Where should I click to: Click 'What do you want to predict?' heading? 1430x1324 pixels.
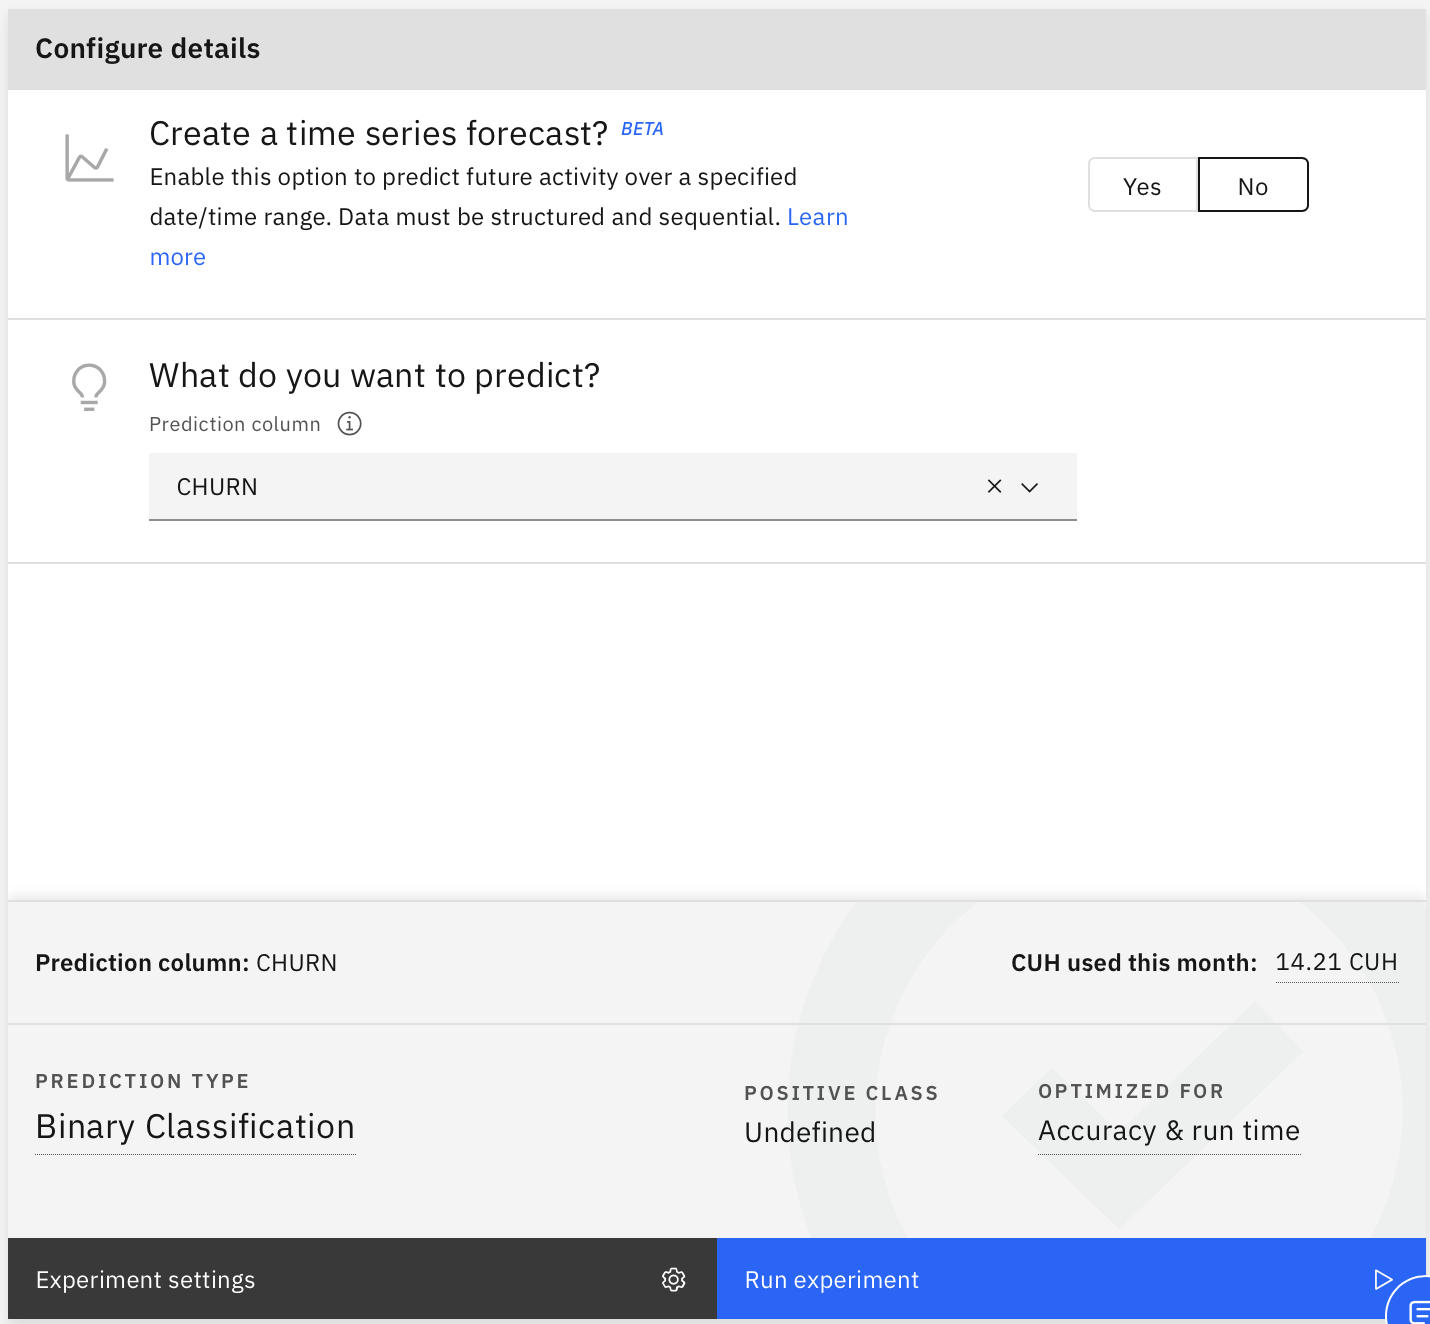375,376
